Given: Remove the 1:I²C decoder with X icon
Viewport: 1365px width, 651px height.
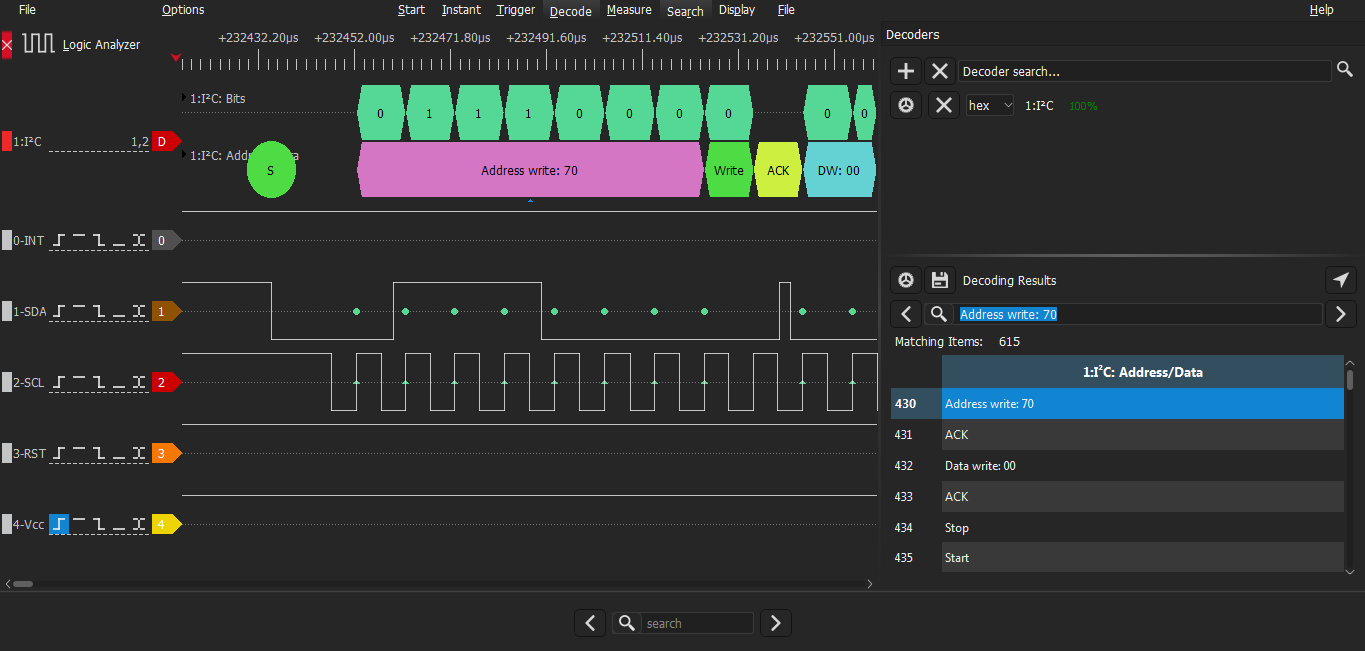Looking at the screenshot, I should (943, 105).
